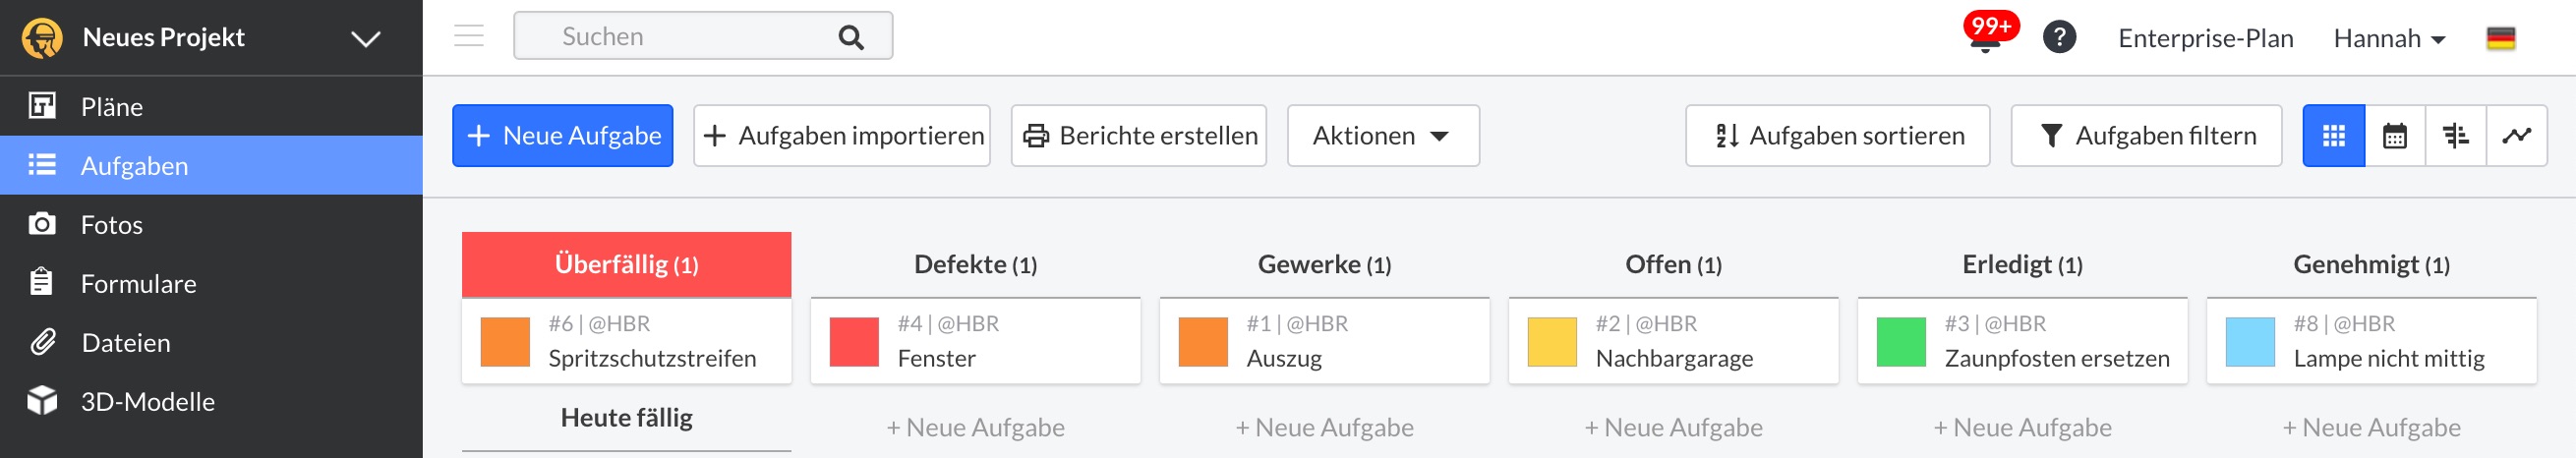Click the search magnifier icon
The height and width of the screenshot is (458, 2576).
click(x=851, y=37)
